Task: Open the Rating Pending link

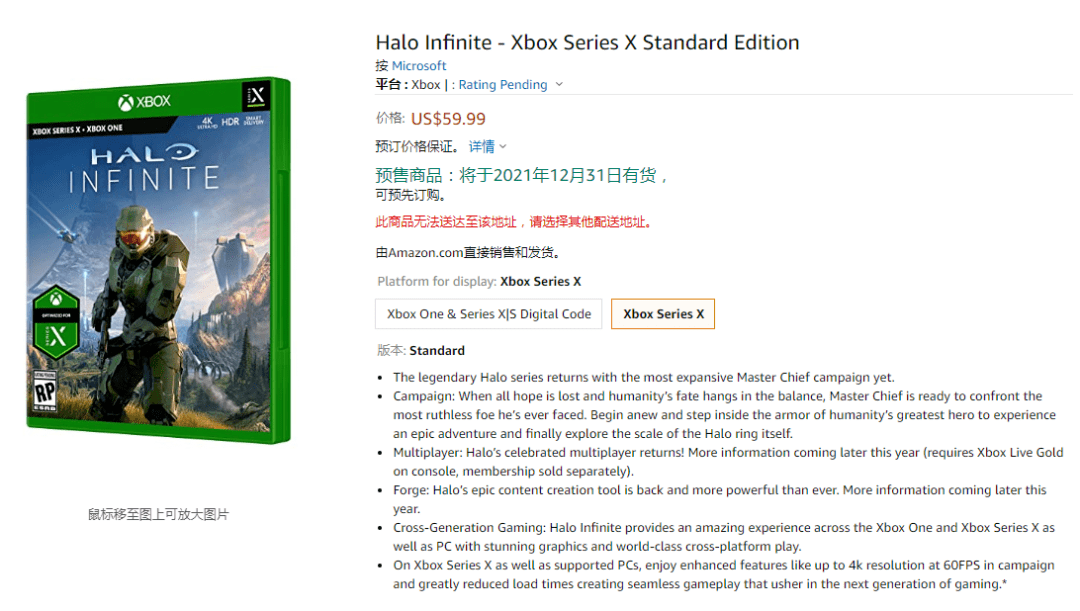Action: [502, 85]
